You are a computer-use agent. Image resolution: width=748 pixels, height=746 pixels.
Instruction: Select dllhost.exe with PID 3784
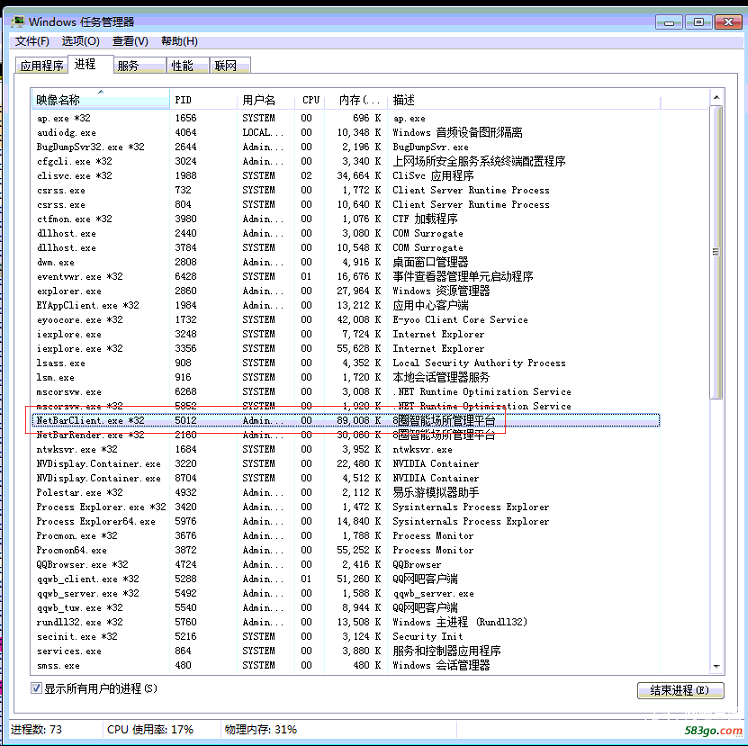pos(346,248)
